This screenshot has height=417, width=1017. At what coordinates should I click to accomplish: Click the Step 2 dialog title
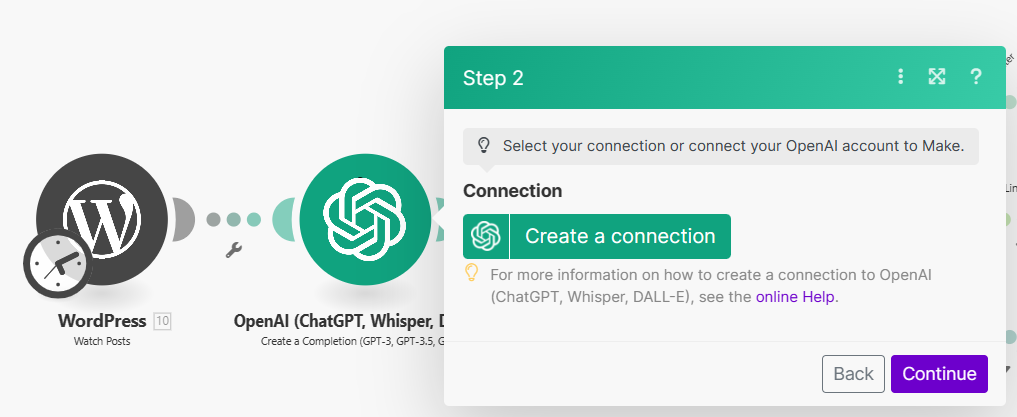[493, 78]
